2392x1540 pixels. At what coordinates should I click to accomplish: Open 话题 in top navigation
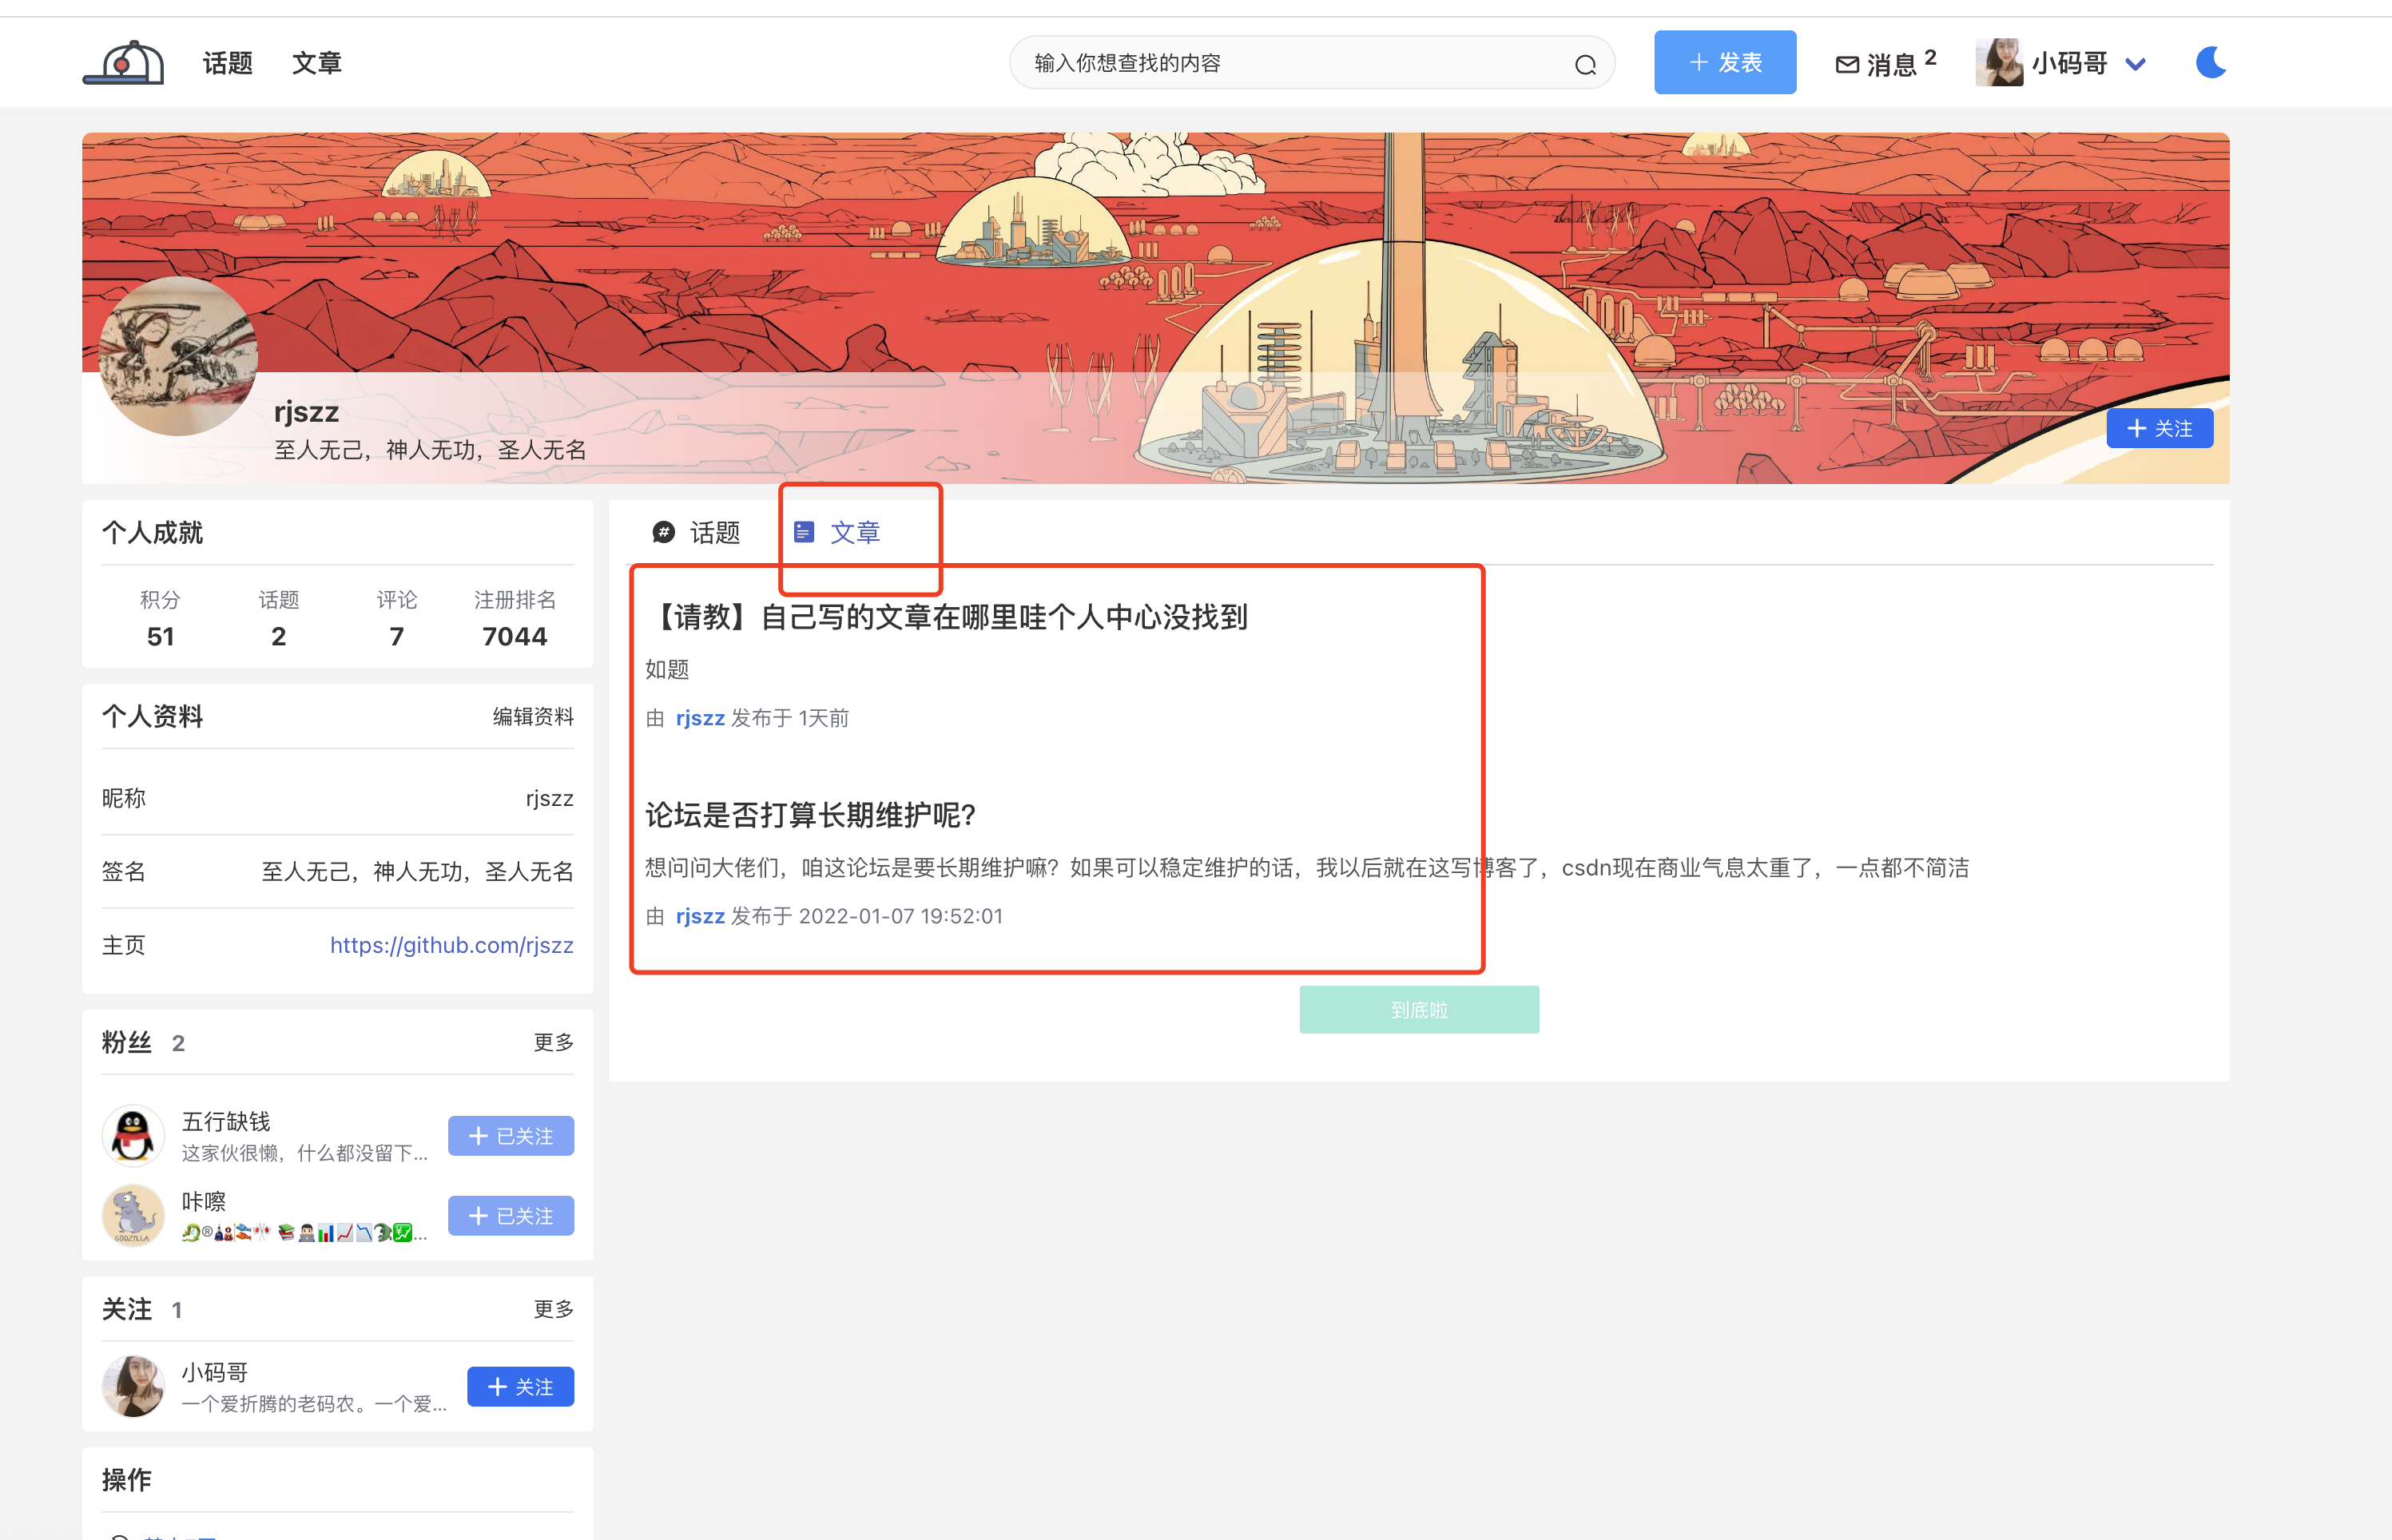click(x=228, y=63)
